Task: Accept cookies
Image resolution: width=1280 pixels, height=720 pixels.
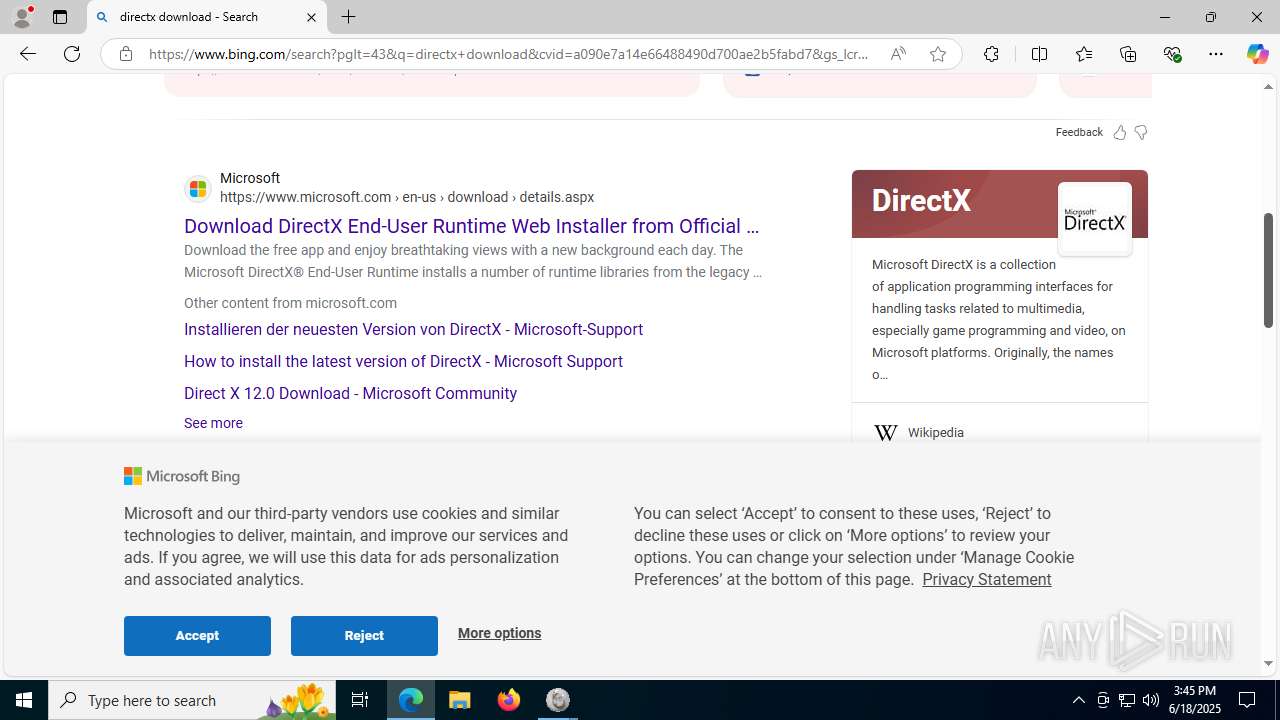Action: (x=197, y=636)
